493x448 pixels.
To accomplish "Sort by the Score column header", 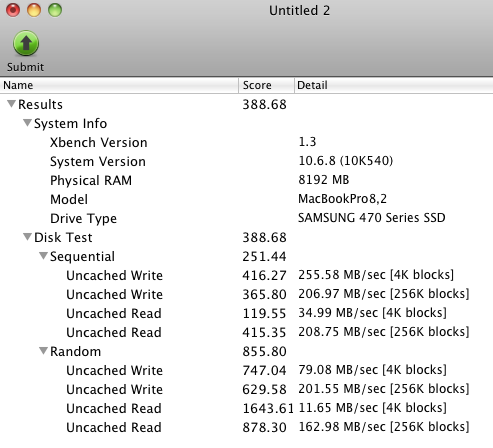I will tap(266, 85).
